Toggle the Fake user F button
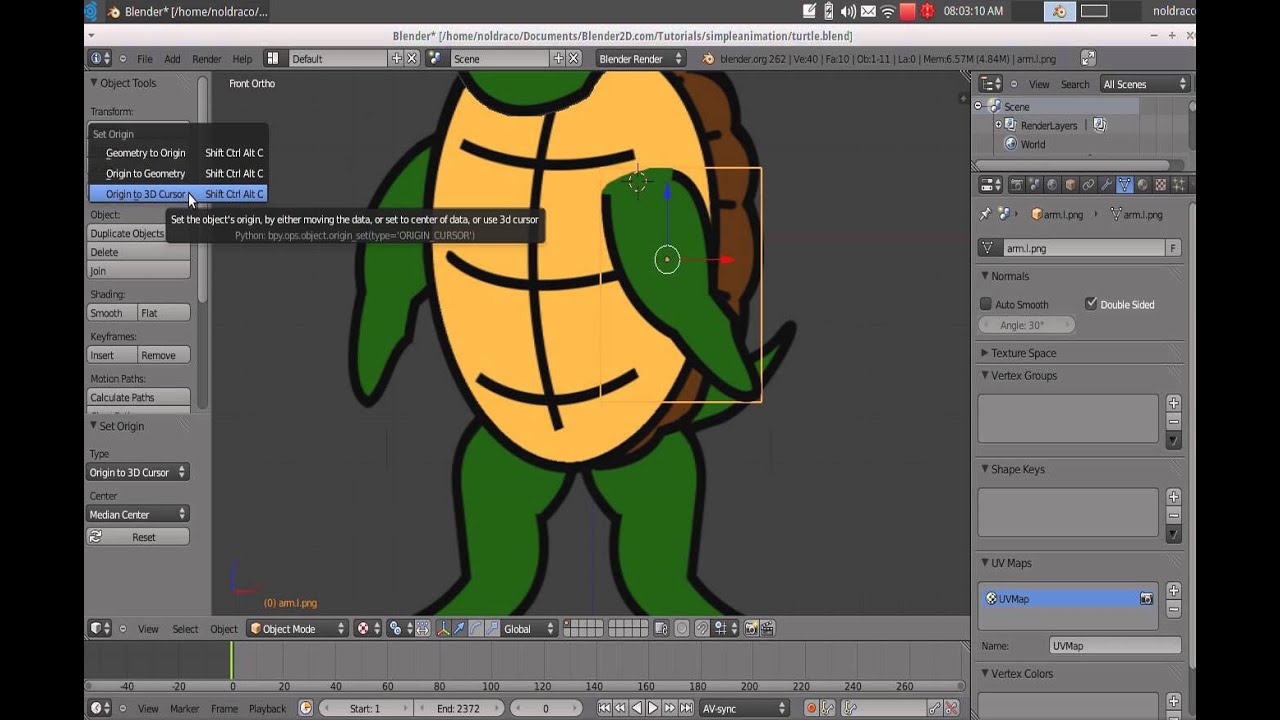Viewport: 1280px width, 720px height. tap(1173, 248)
